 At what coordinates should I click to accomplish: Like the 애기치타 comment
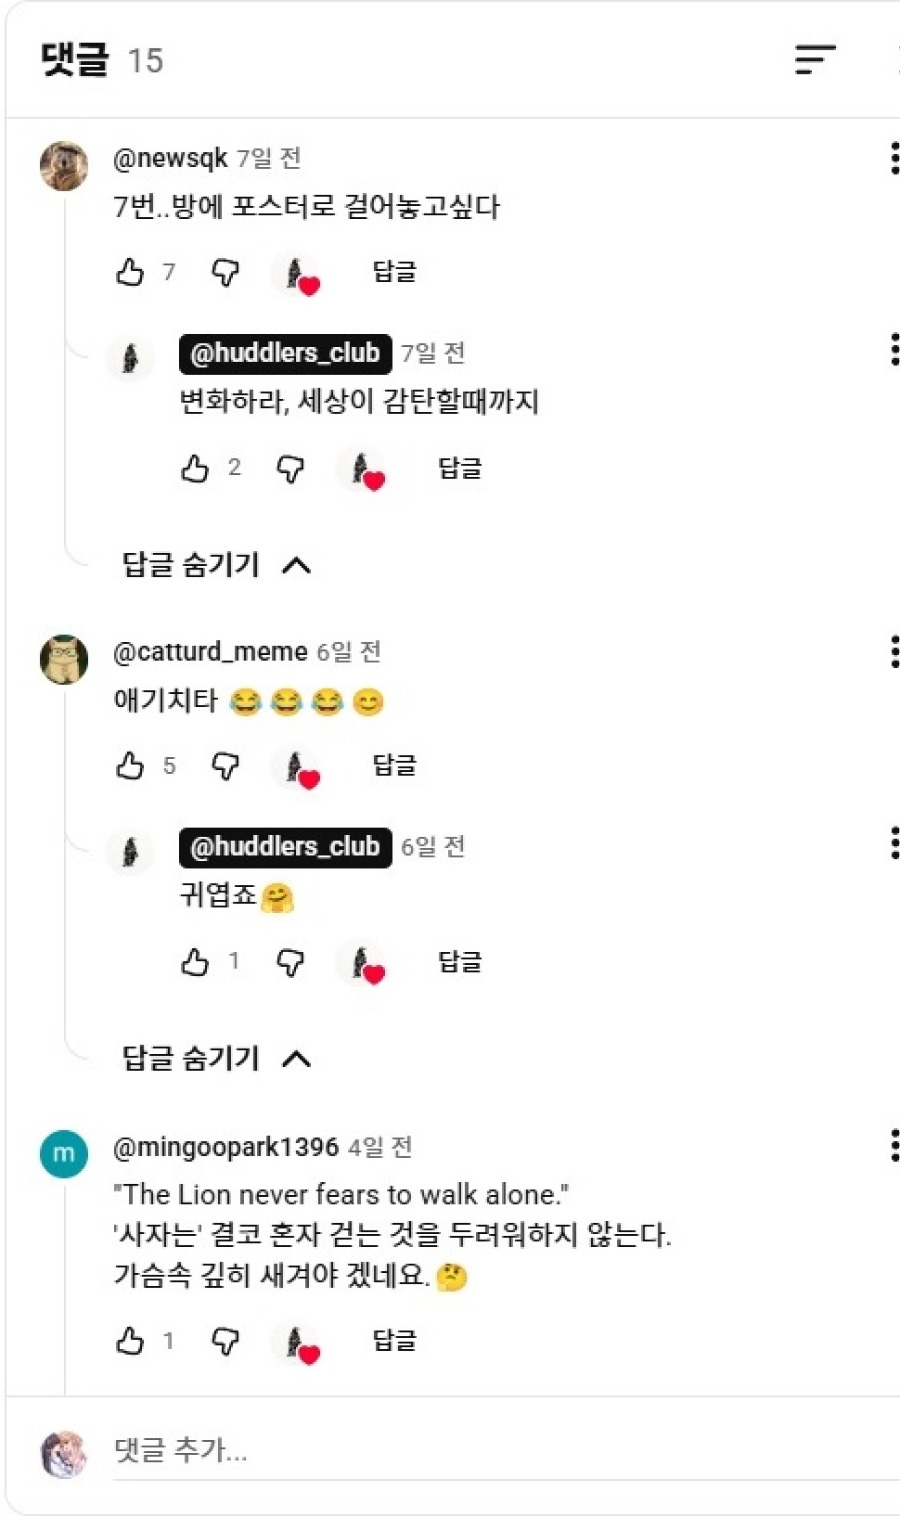(130, 766)
